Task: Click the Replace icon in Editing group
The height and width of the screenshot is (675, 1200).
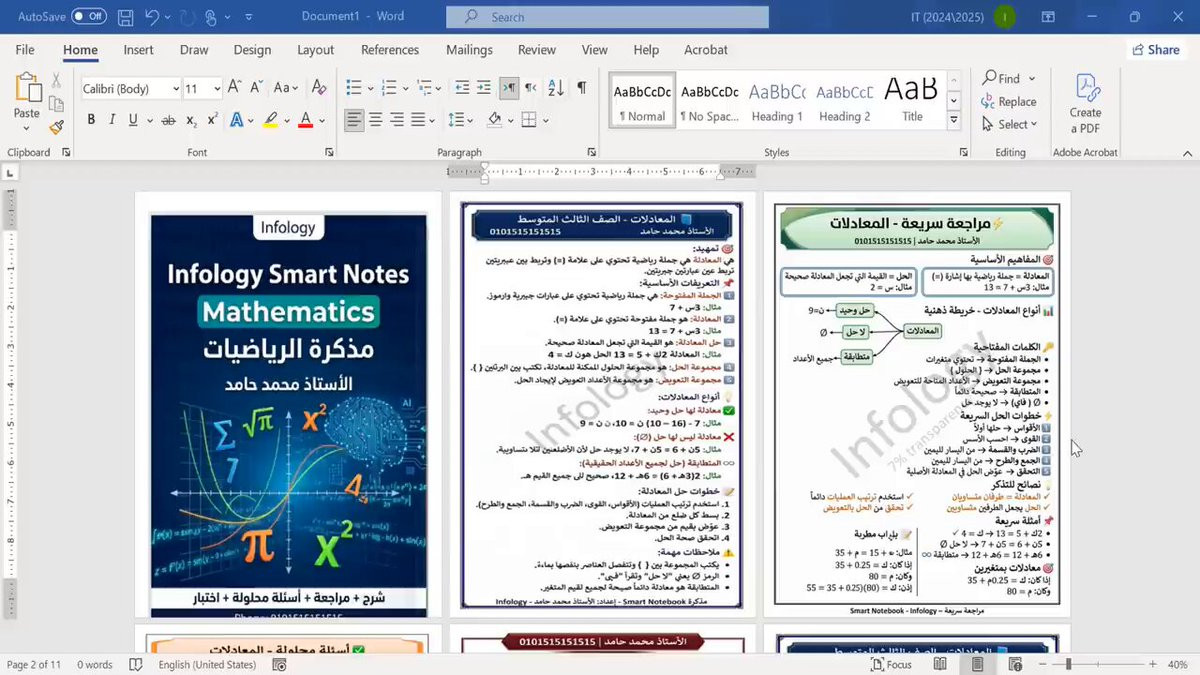Action: pos(1009,101)
